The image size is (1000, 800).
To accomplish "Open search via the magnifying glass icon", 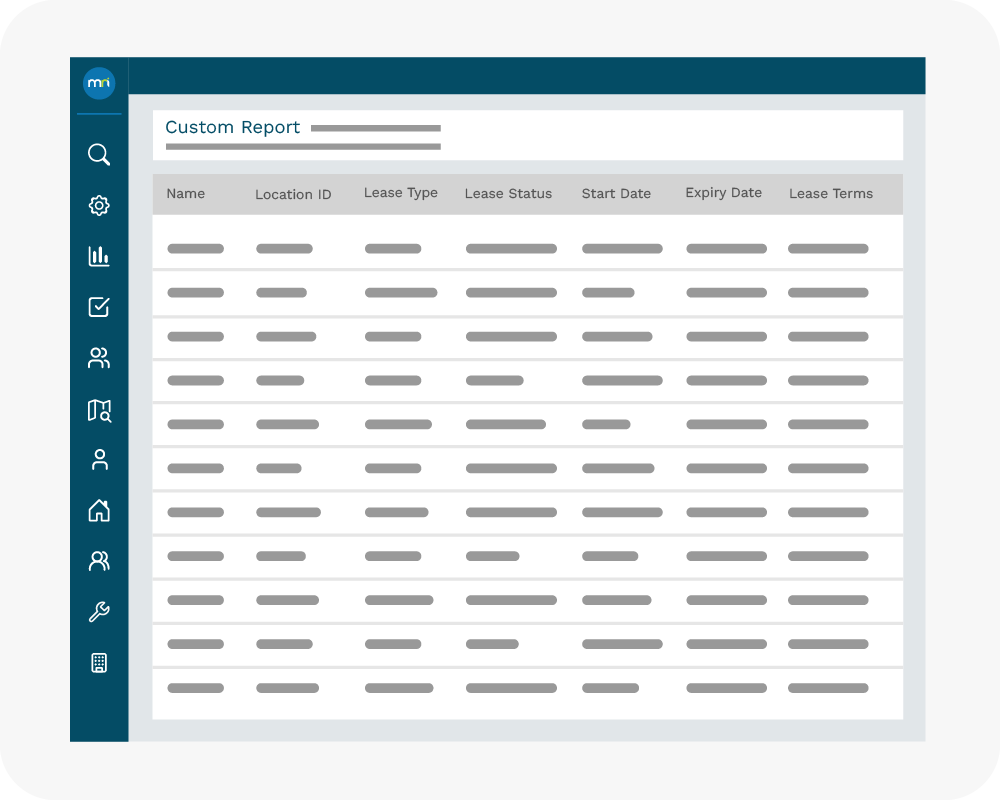I will (99, 155).
